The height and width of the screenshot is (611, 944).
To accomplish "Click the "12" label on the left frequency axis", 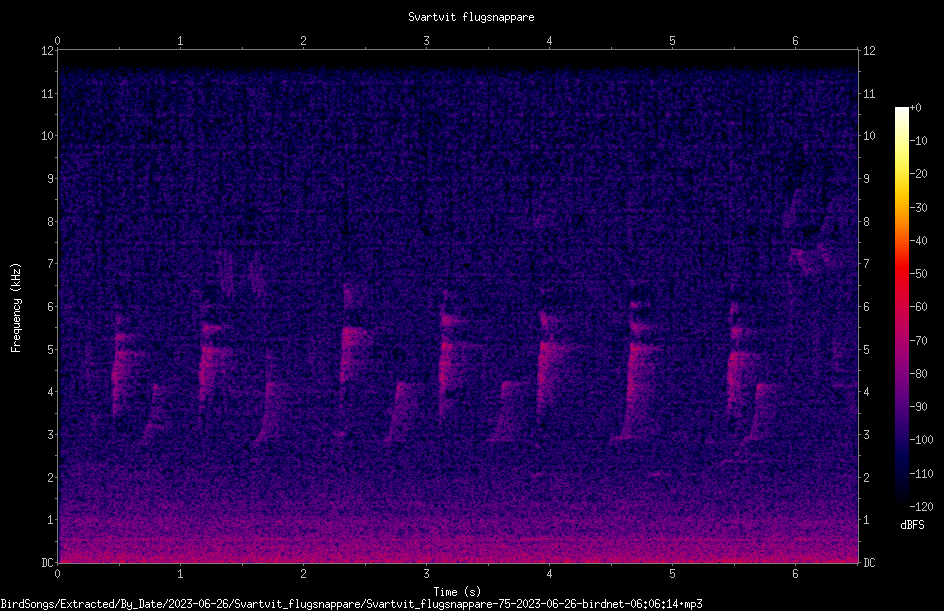I will [47, 51].
